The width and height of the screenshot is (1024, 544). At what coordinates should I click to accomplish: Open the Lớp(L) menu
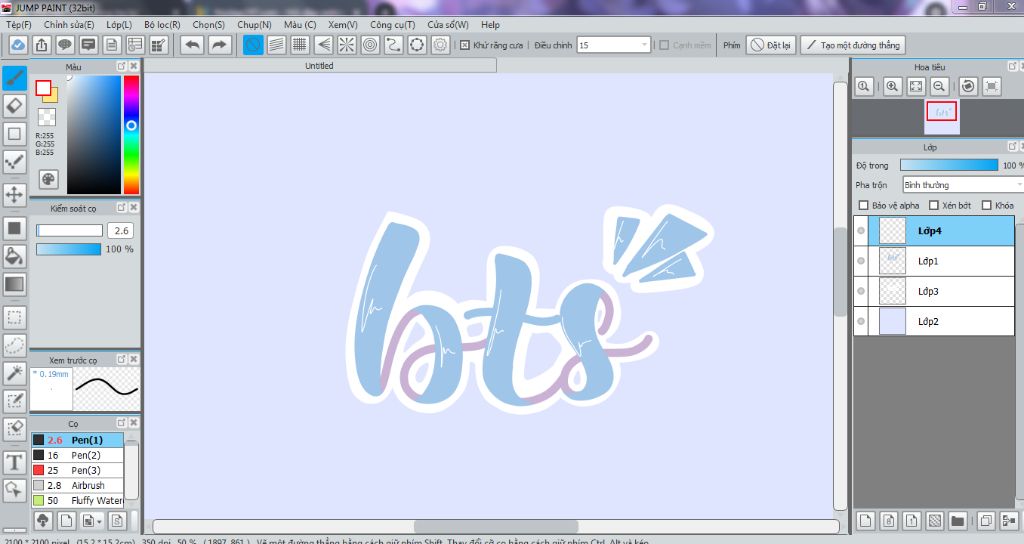click(x=119, y=24)
